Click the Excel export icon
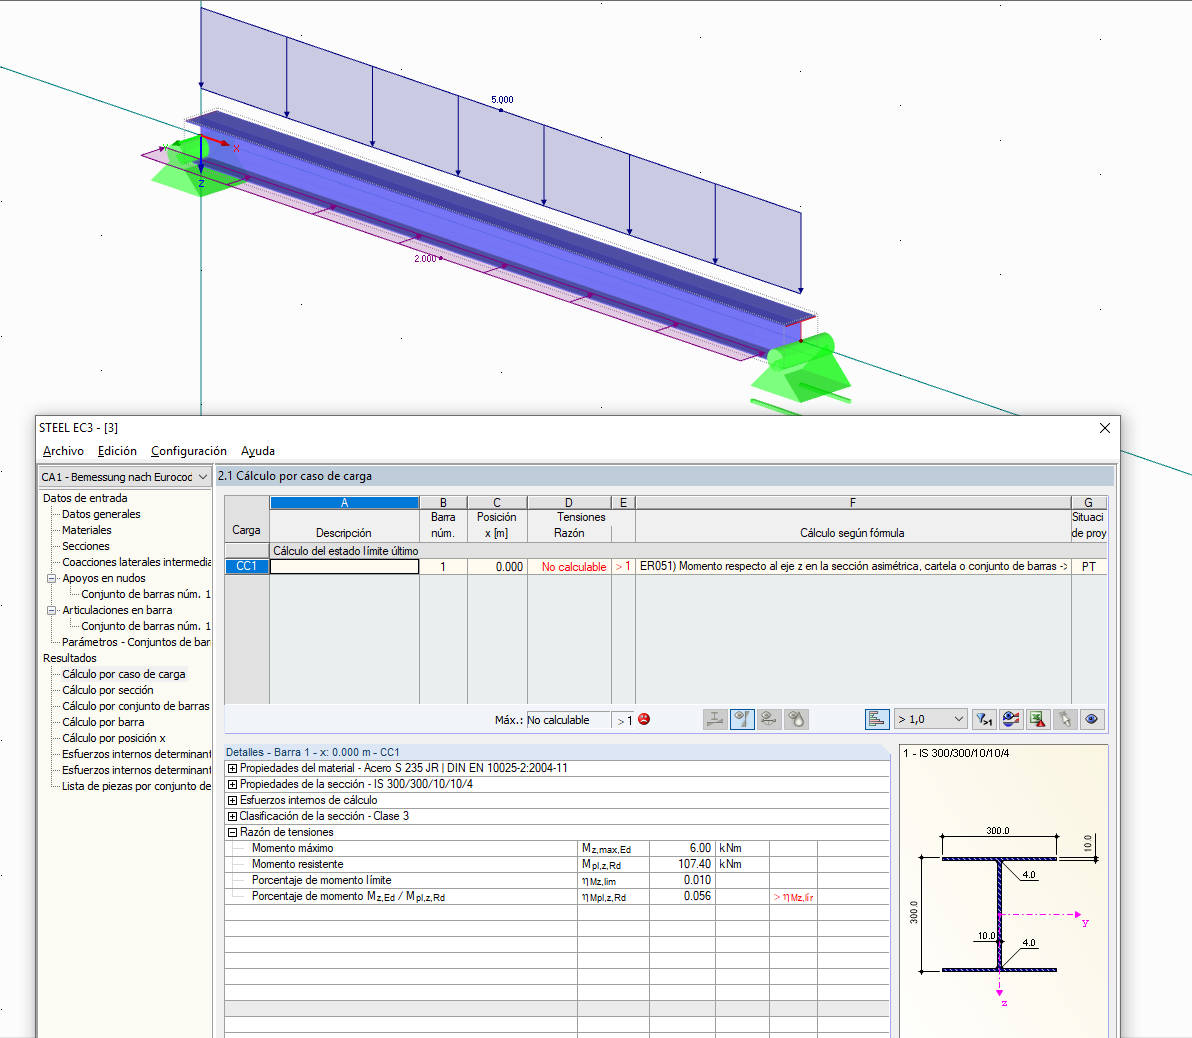This screenshot has height=1038, width=1192. [x=1038, y=719]
